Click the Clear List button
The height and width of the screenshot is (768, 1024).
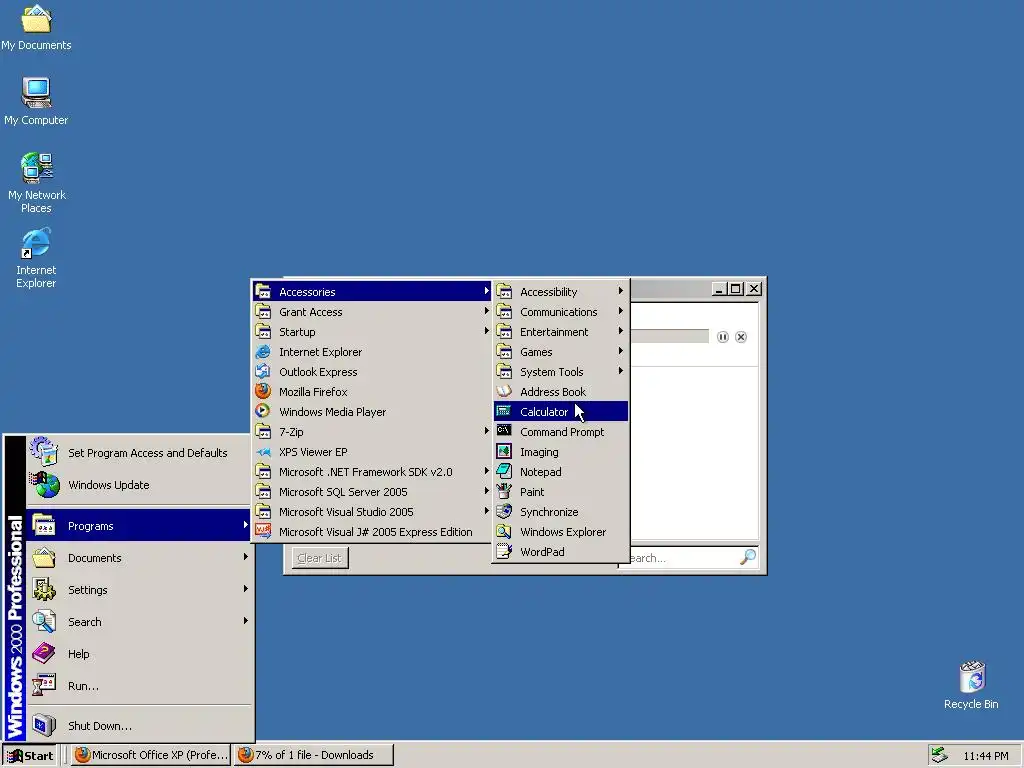[x=319, y=558]
